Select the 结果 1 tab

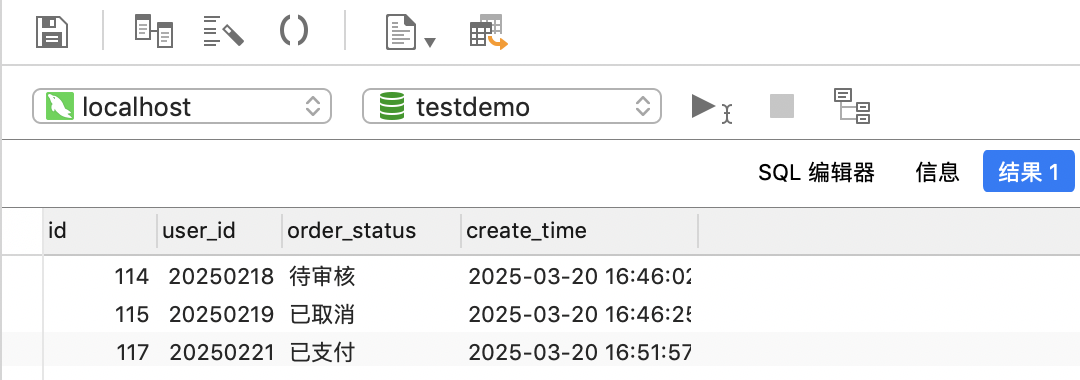[1028, 171]
